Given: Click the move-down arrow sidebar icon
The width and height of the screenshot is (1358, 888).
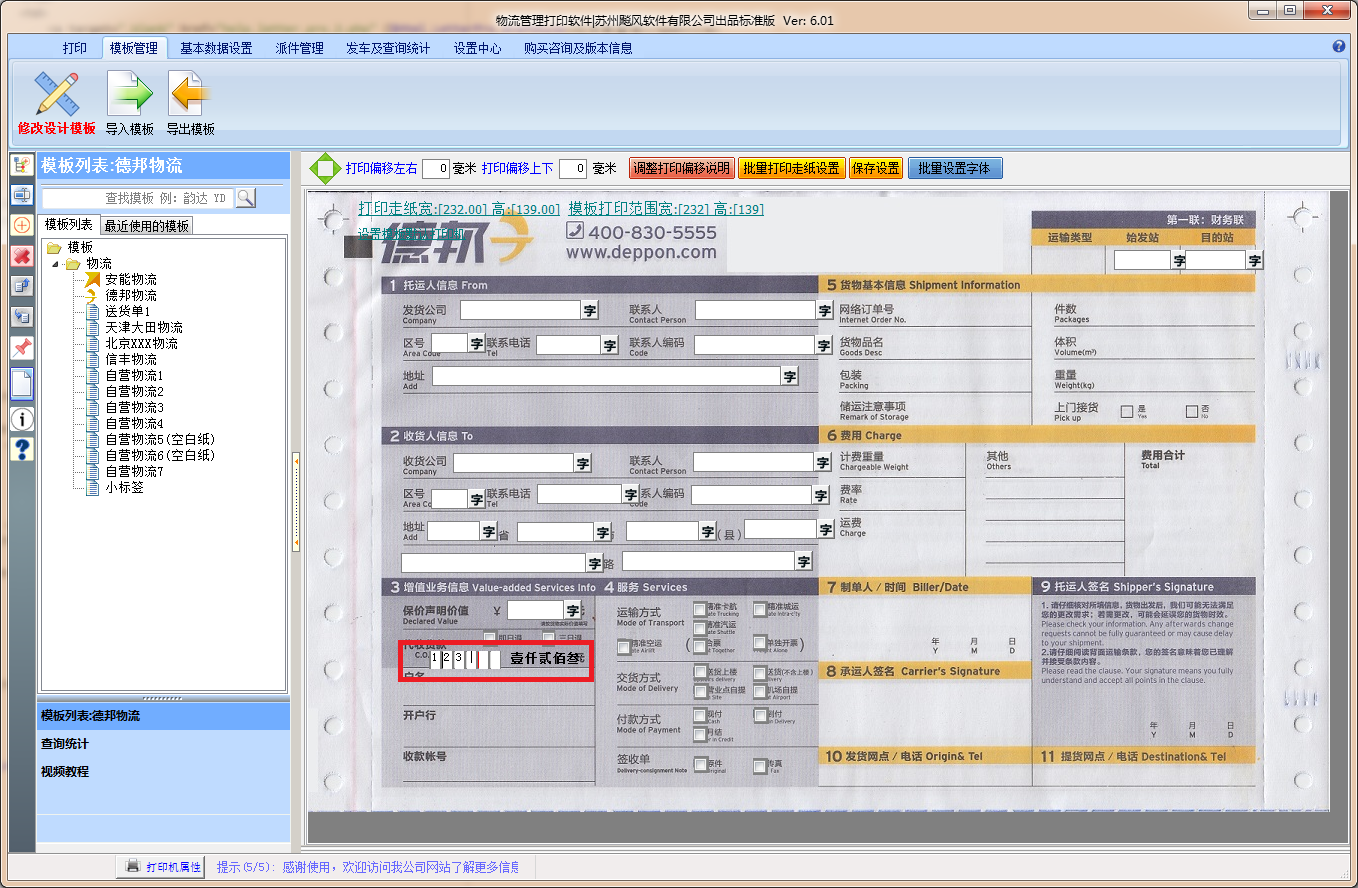Looking at the screenshot, I should [22, 317].
